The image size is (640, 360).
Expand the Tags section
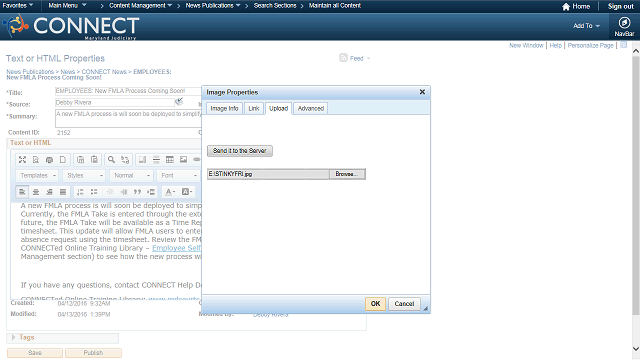tap(13, 337)
